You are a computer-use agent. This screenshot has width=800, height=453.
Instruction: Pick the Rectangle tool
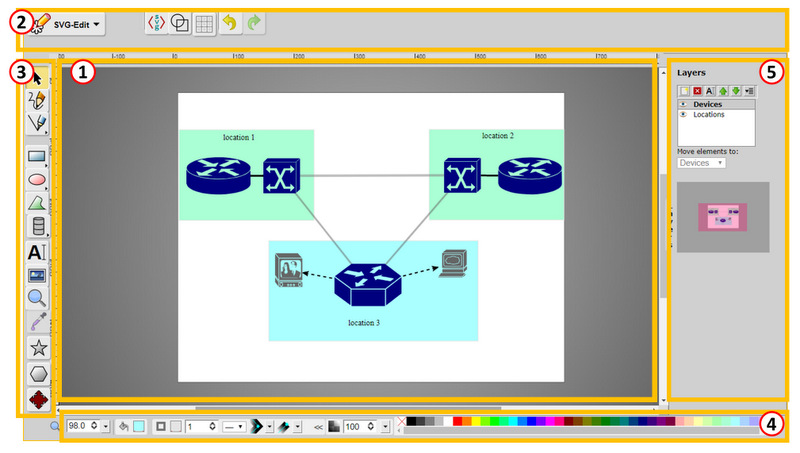(x=38, y=156)
